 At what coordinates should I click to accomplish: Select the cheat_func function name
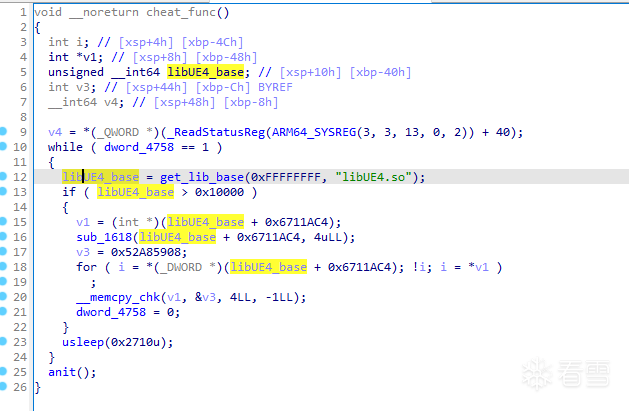pyautogui.click(x=181, y=12)
